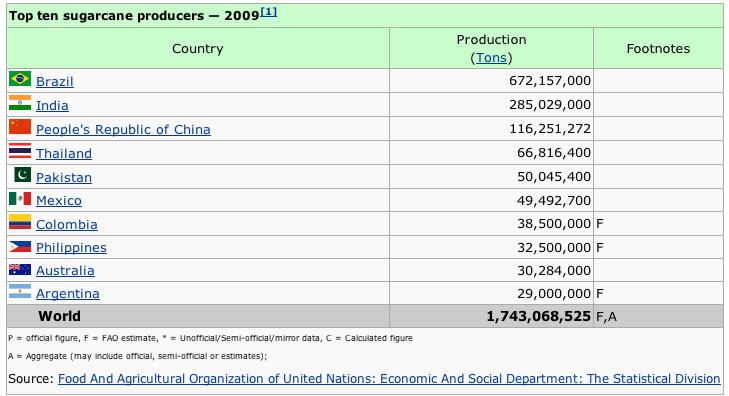729x396 pixels.
Task: Select the World total production cell
Action: [x=491, y=317]
